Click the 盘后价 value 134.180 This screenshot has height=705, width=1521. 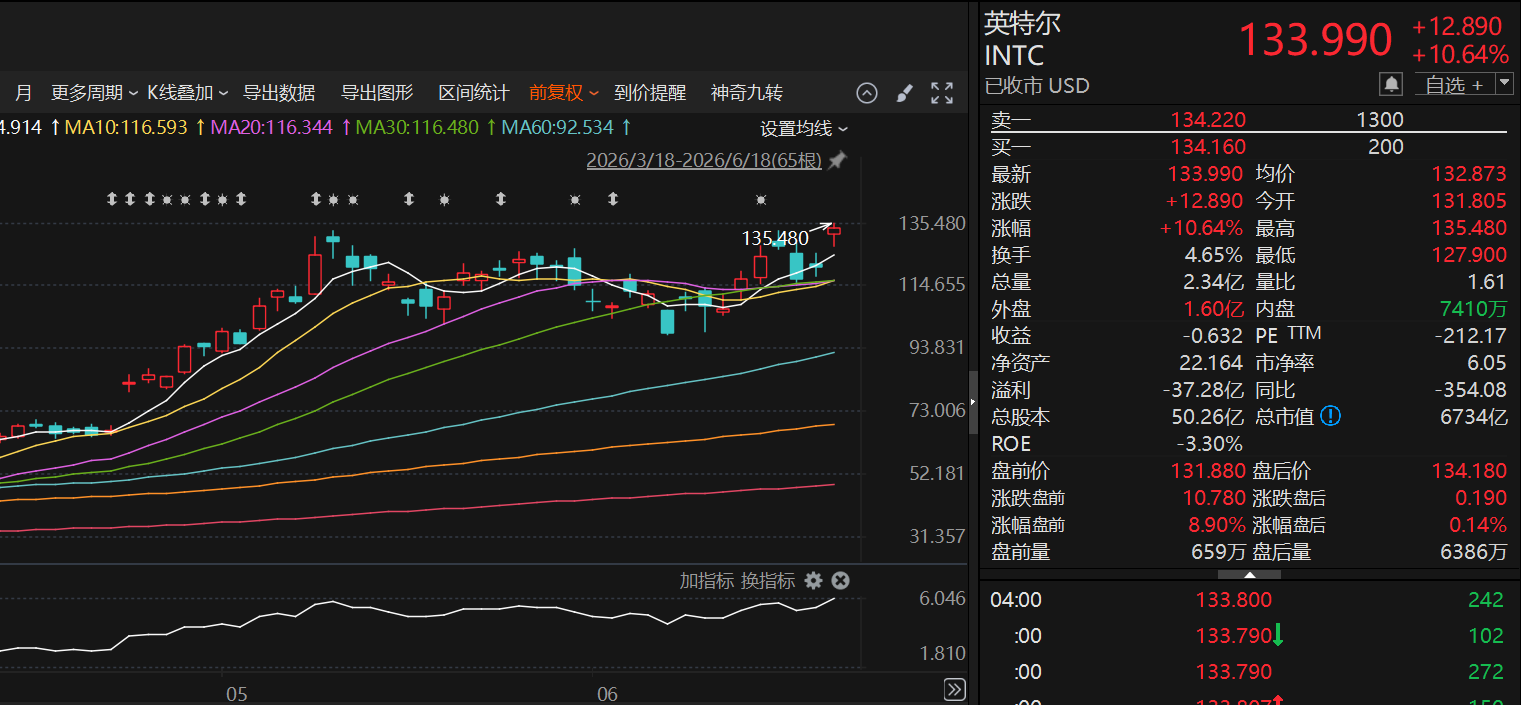[1469, 471]
